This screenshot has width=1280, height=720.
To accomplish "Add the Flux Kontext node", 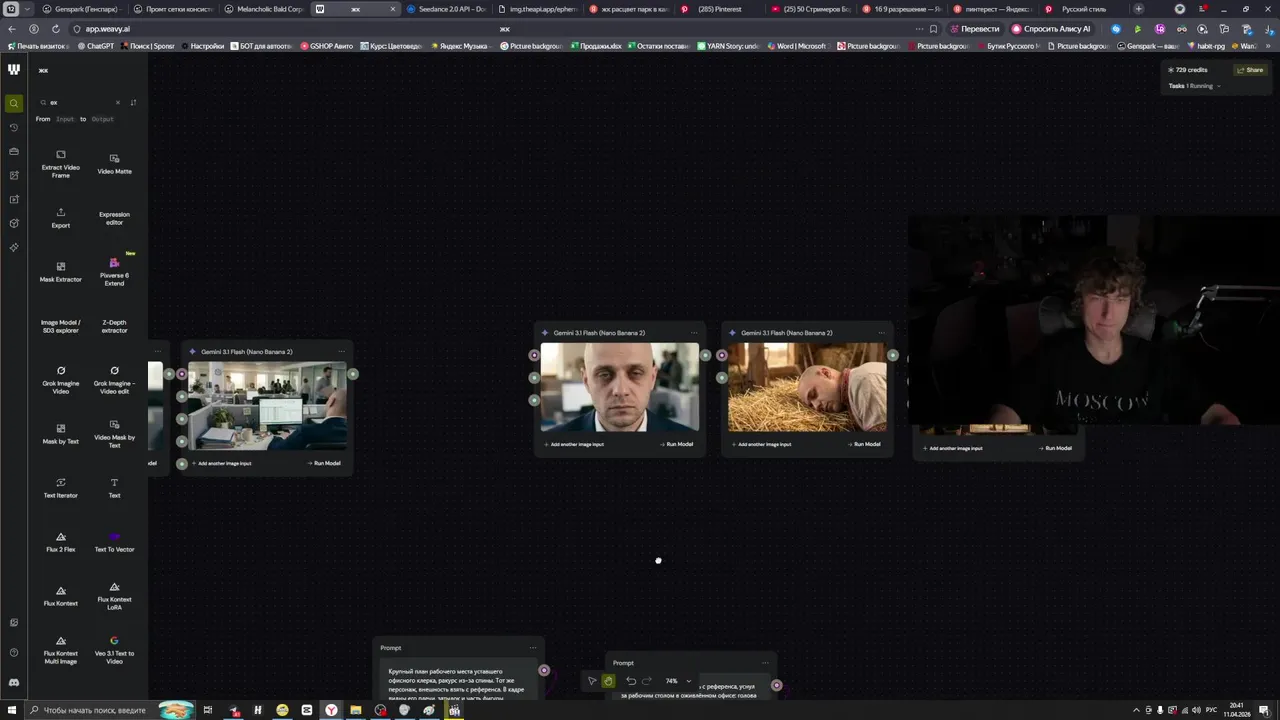I will (61, 596).
